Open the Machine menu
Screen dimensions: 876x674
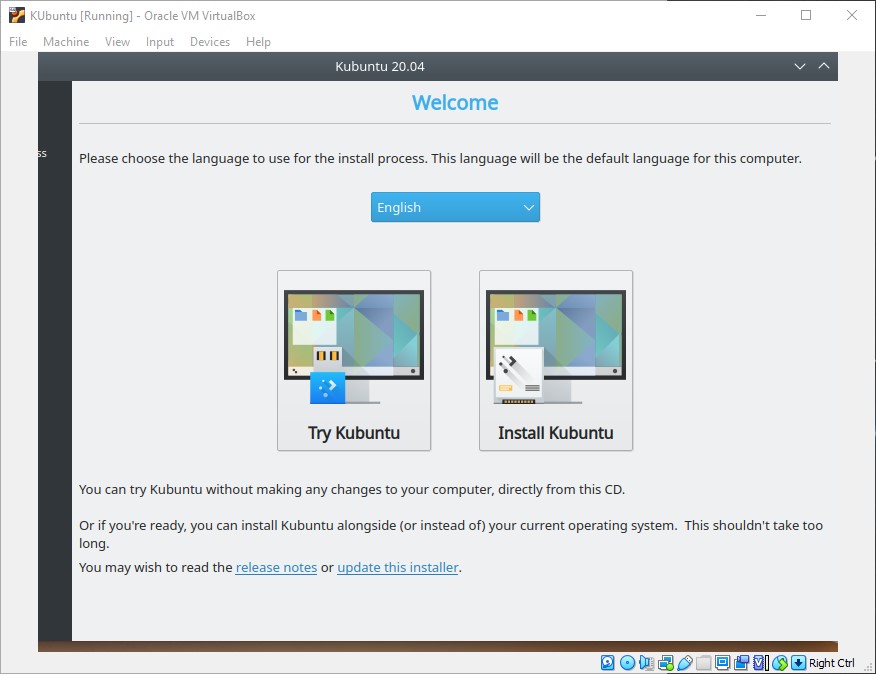coord(66,42)
